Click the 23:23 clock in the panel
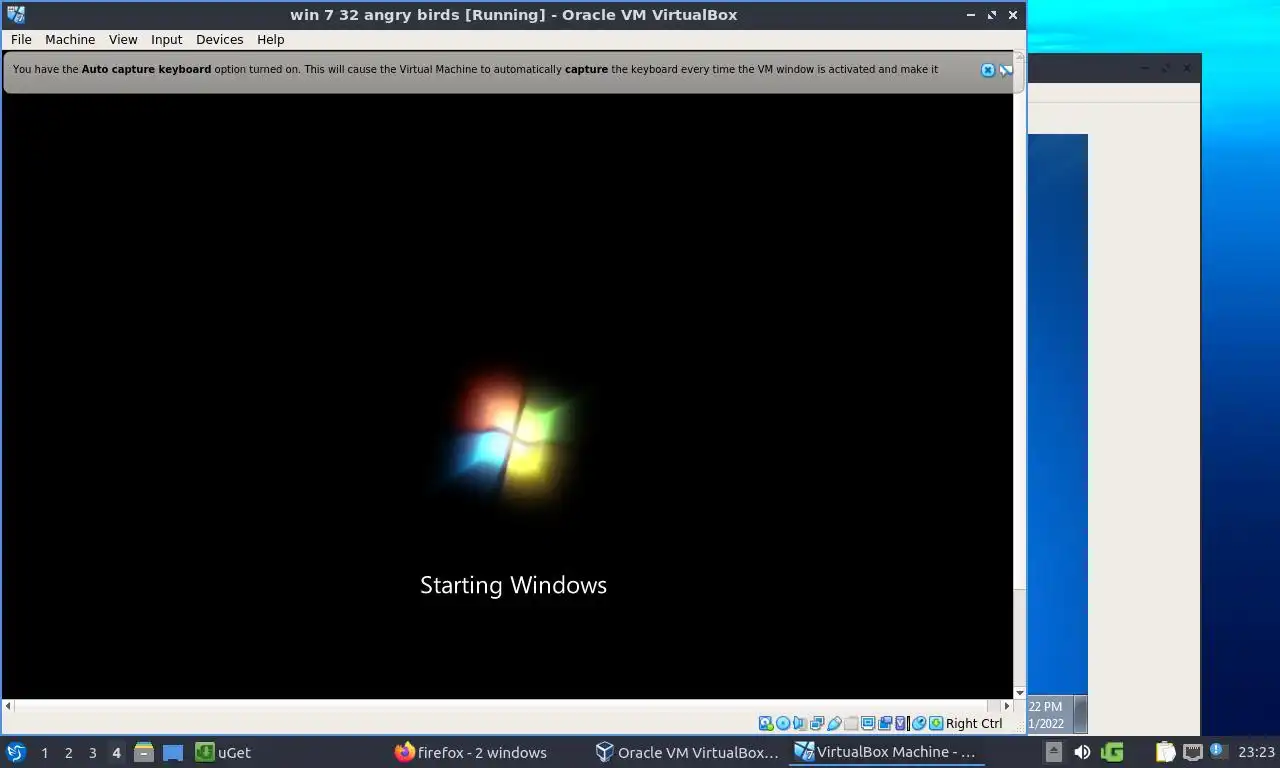This screenshot has width=1280, height=768. [x=1256, y=752]
